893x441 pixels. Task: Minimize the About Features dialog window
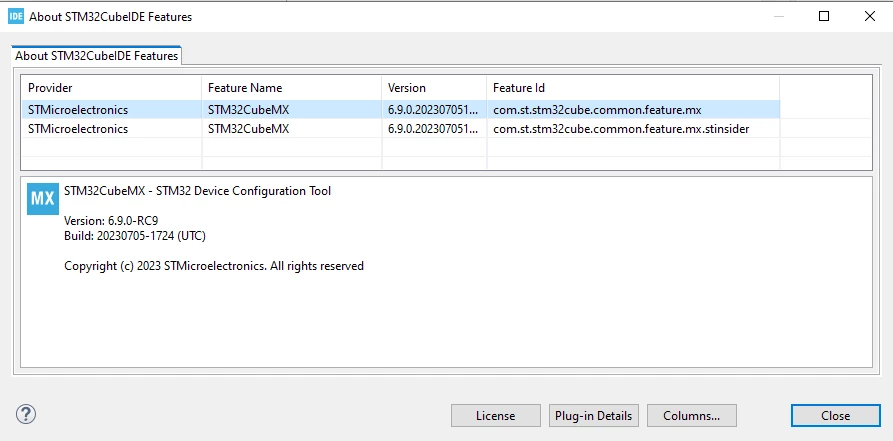click(779, 17)
